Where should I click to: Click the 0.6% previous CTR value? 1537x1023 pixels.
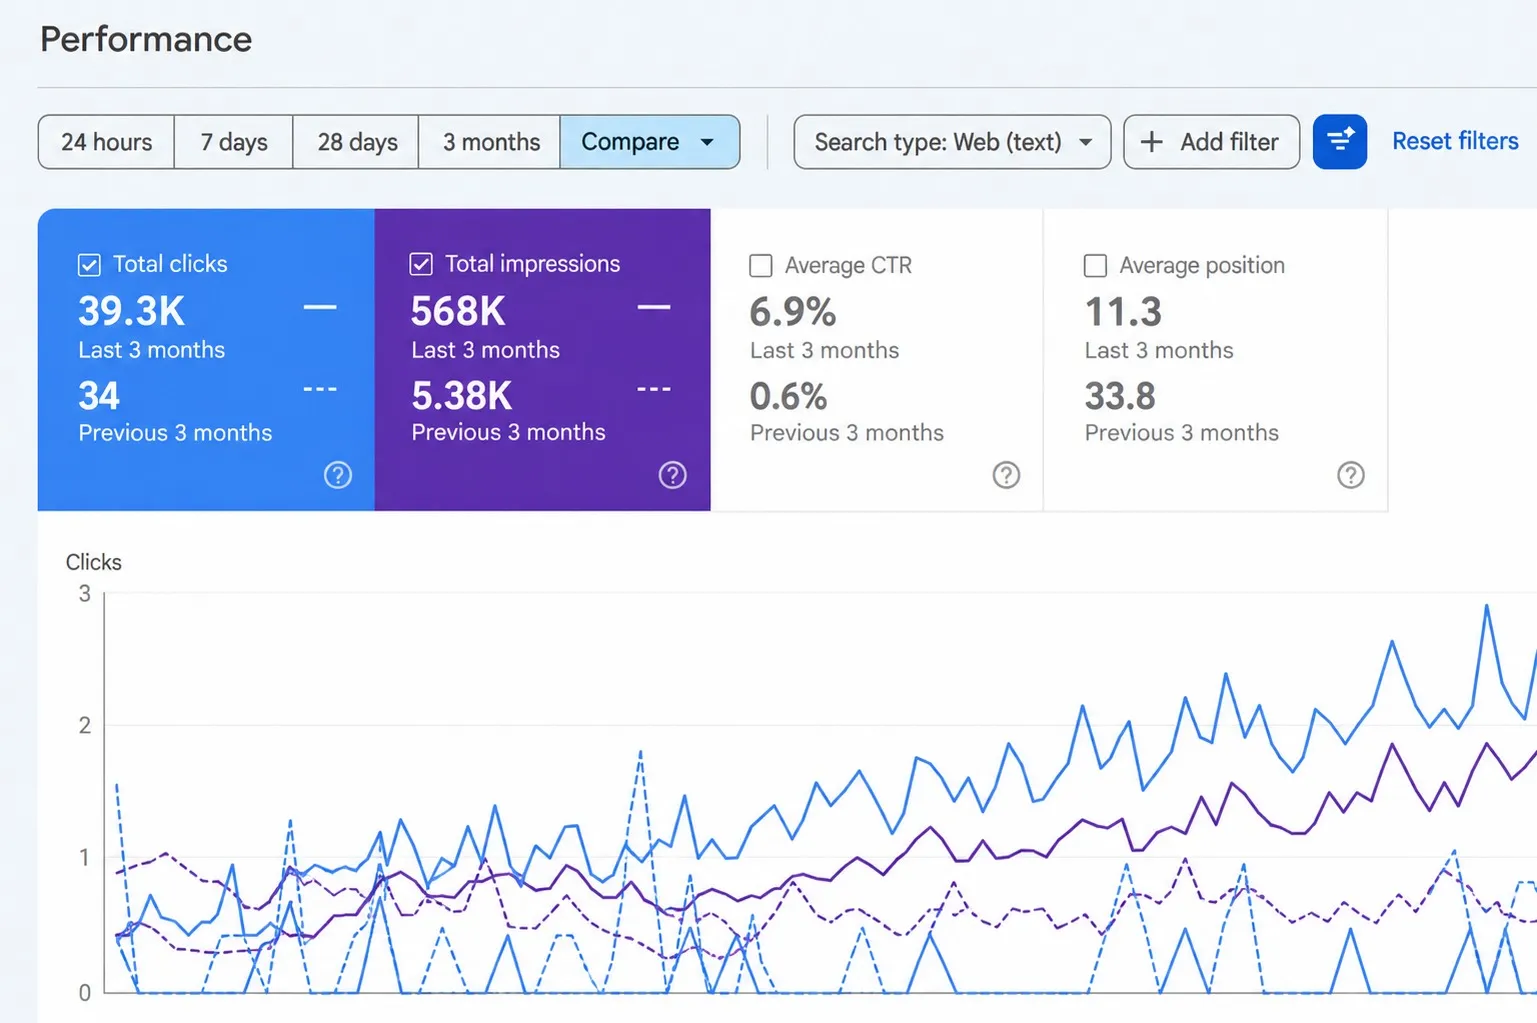[x=789, y=397]
